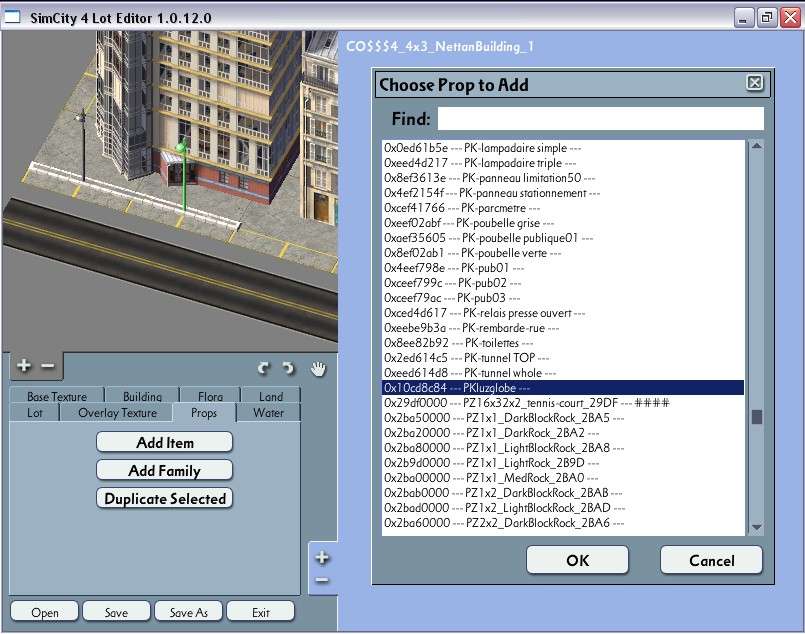Select PK-poubelle verte prop
The width and height of the screenshot is (805, 634).
point(563,253)
